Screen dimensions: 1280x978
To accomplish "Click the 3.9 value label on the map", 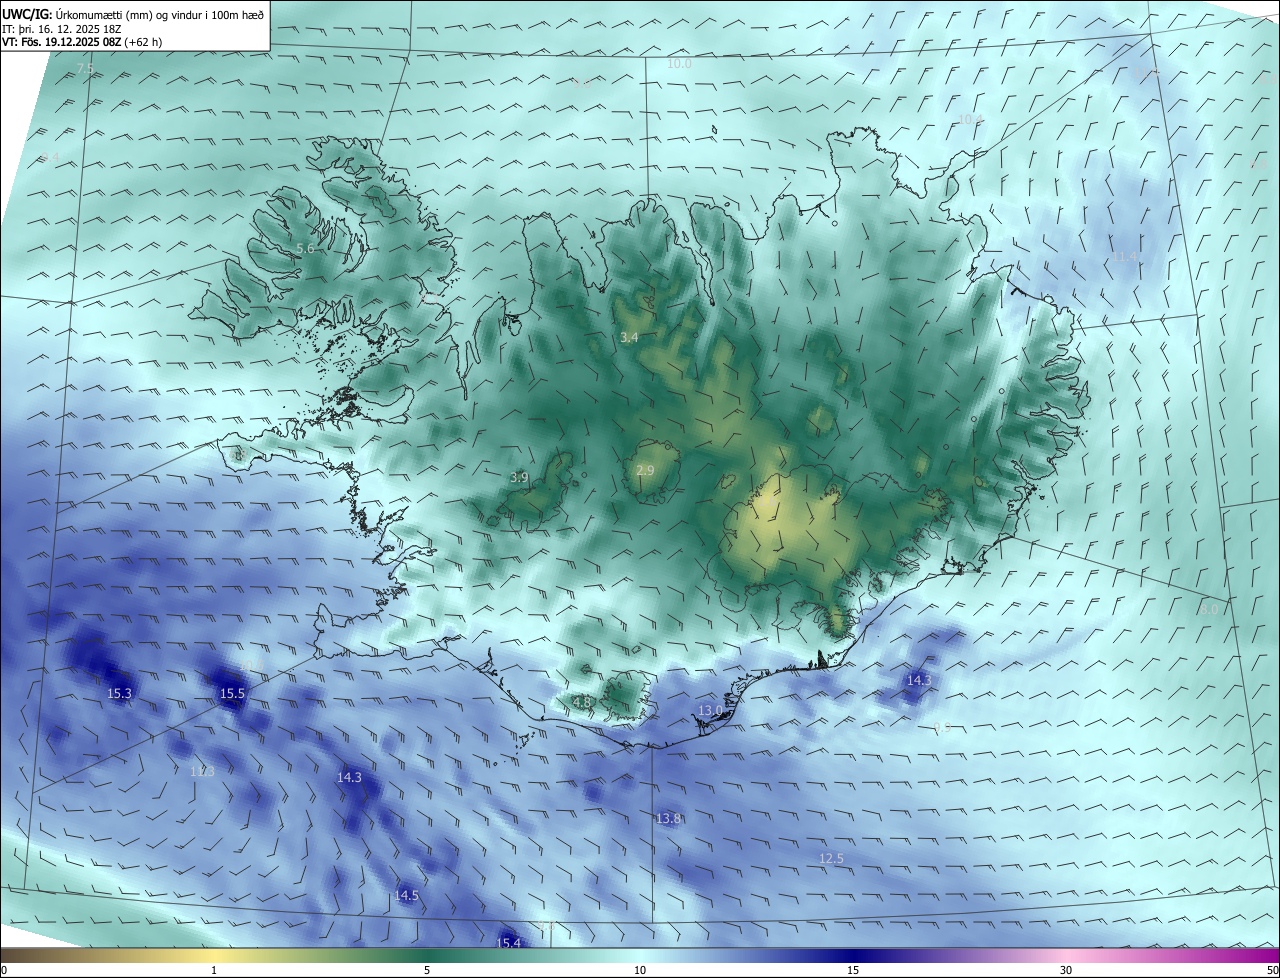I will point(519,478).
